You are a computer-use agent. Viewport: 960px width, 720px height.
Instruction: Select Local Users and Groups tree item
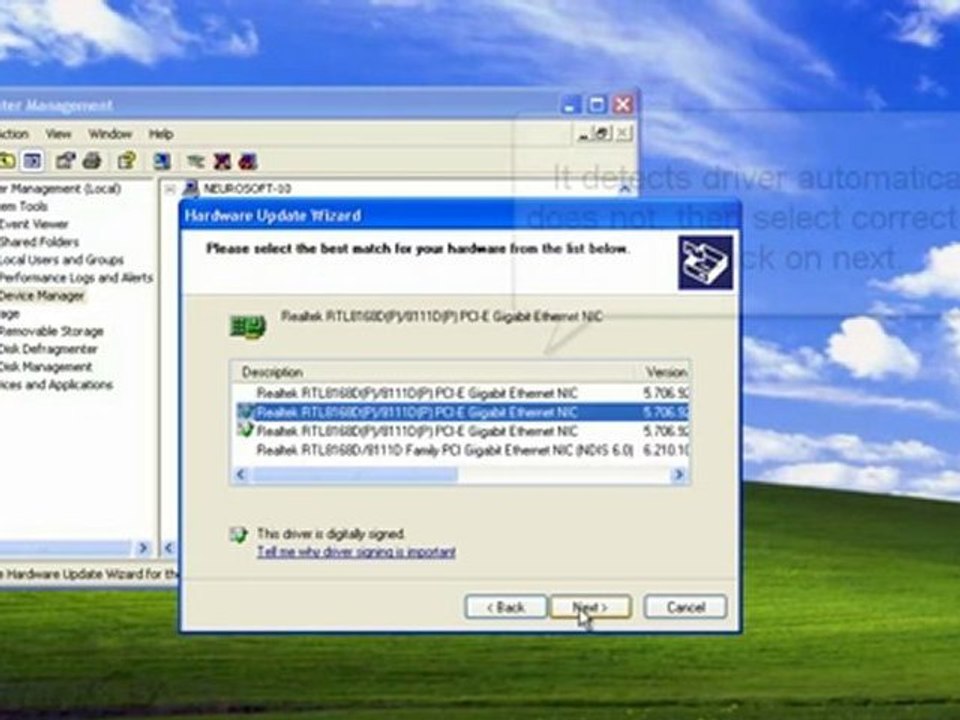coord(61,260)
